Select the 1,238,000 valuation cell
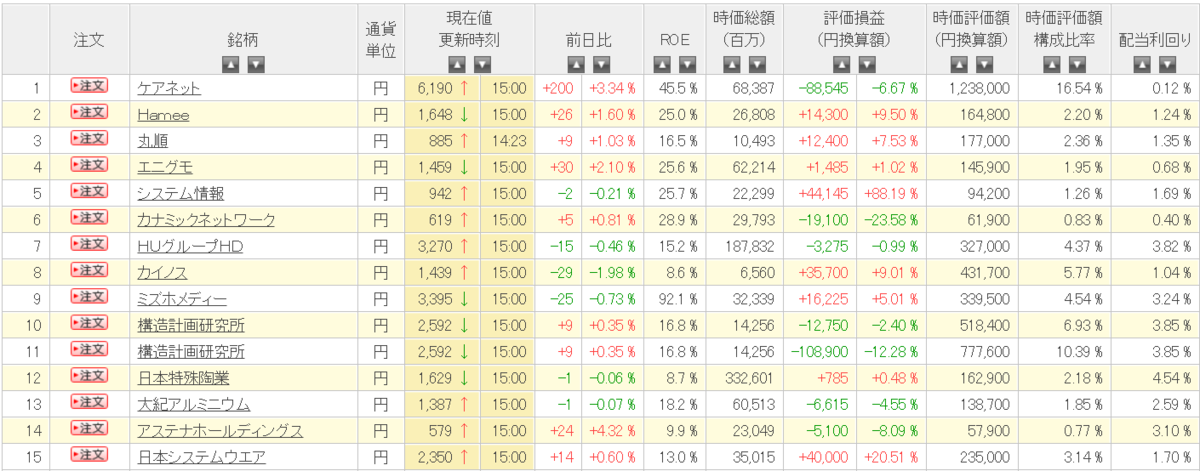This screenshot has width=1200, height=471. 974,88
